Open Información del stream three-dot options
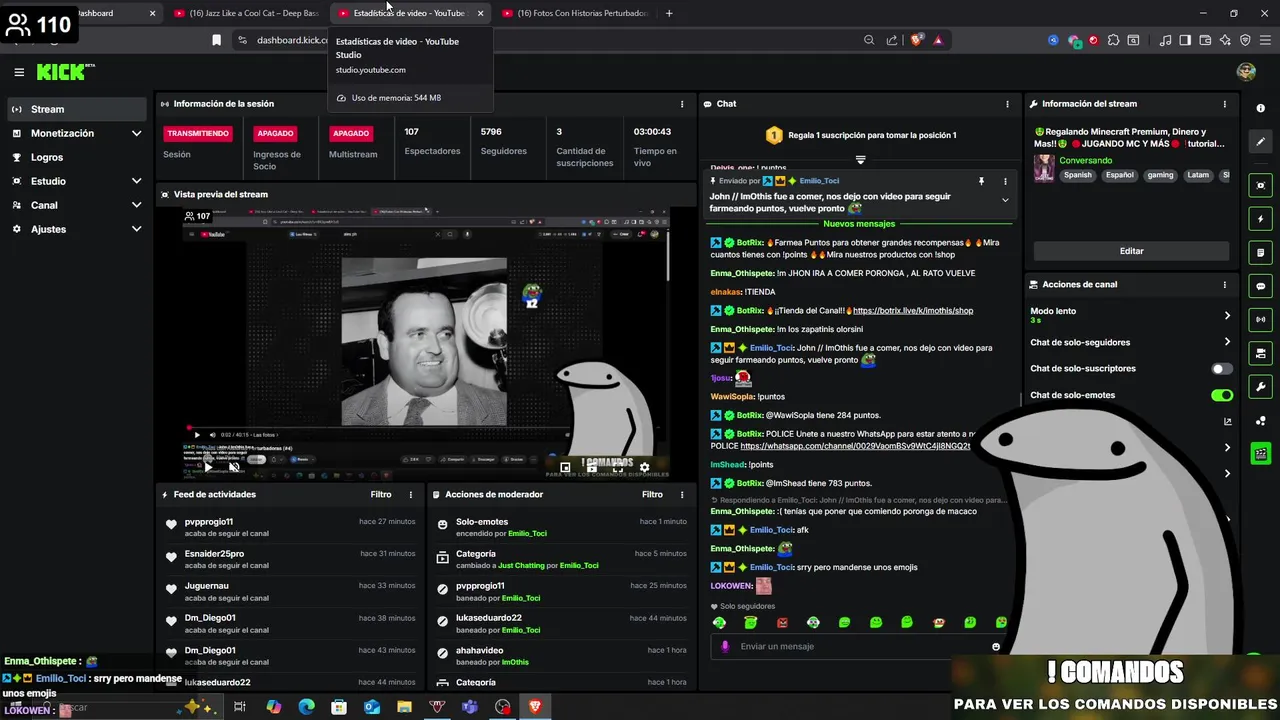The image size is (1280, 720). tap(1224, 104)
